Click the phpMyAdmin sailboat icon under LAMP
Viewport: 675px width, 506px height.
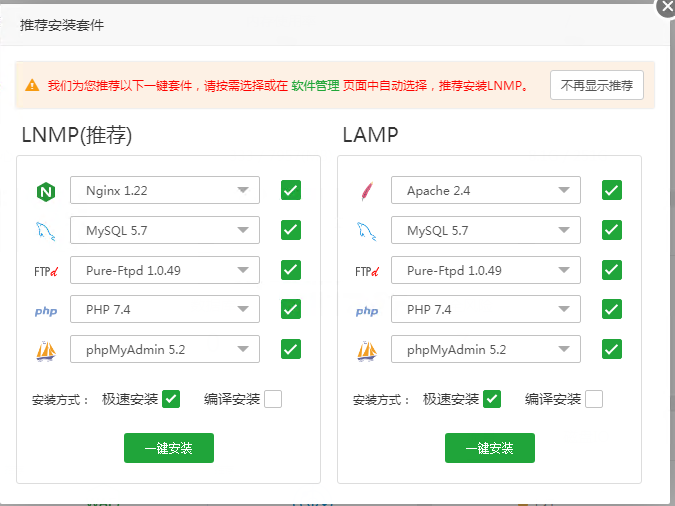367,350
